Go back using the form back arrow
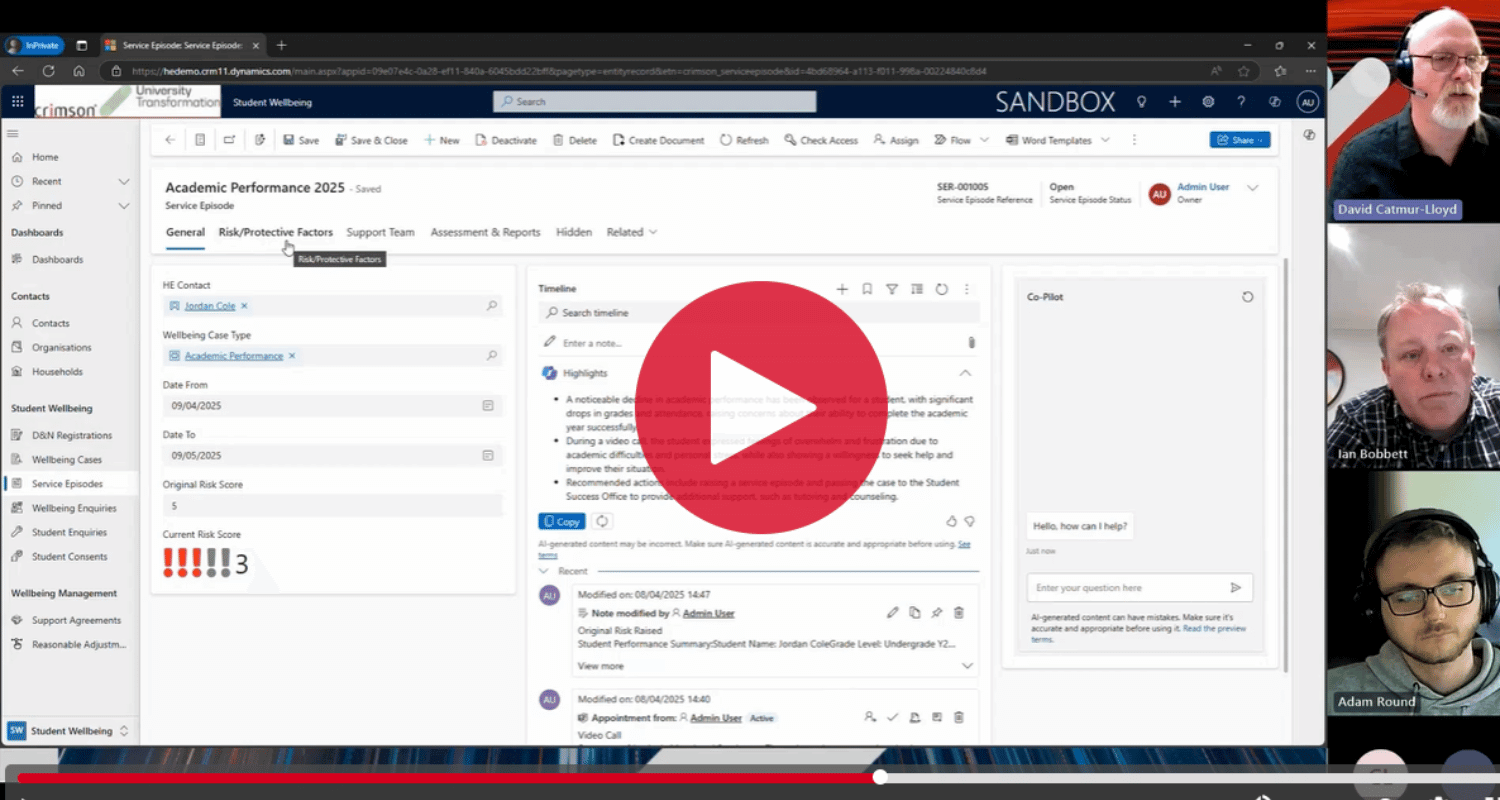1500x800 pixels. click(170, 140)
